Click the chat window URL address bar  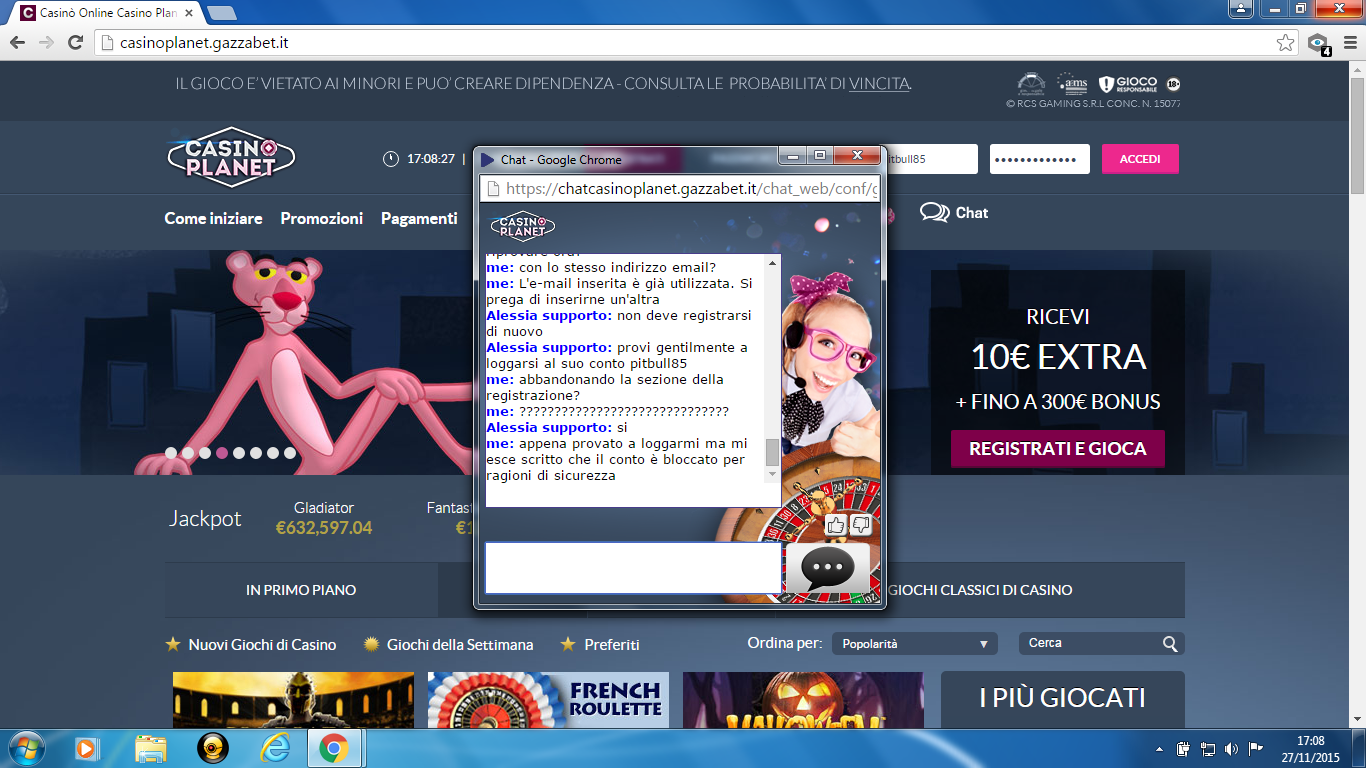point(680,189)
